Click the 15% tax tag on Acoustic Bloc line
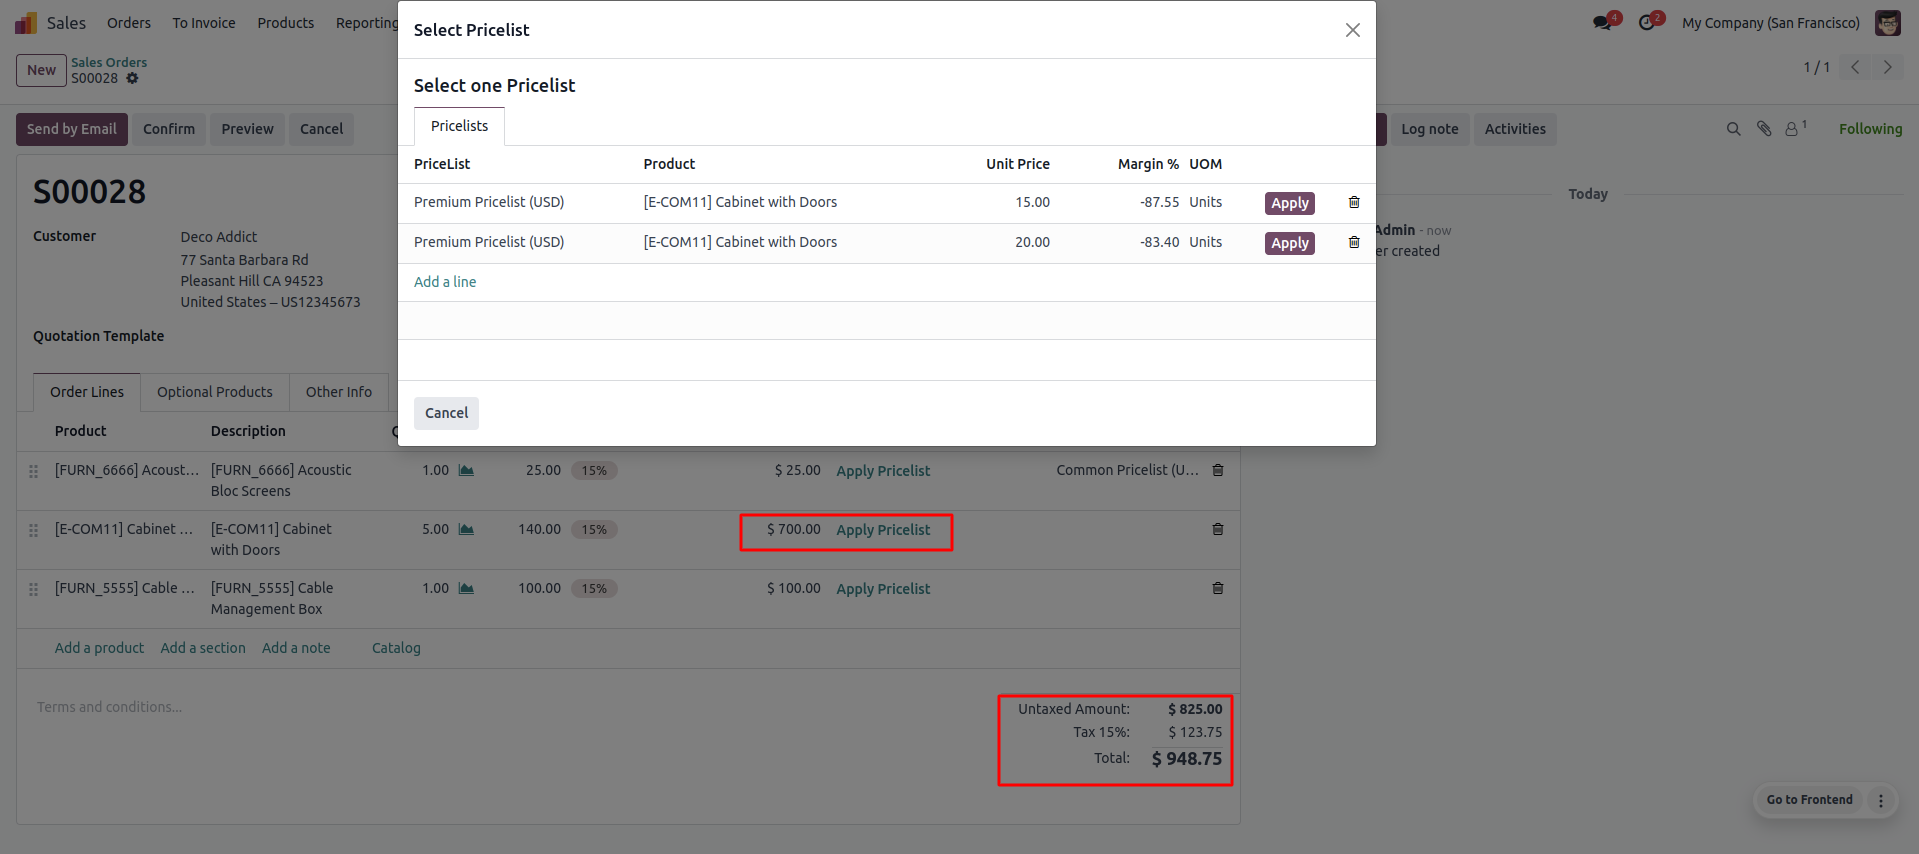1919x854 pixels. click(x=594, y=471)
